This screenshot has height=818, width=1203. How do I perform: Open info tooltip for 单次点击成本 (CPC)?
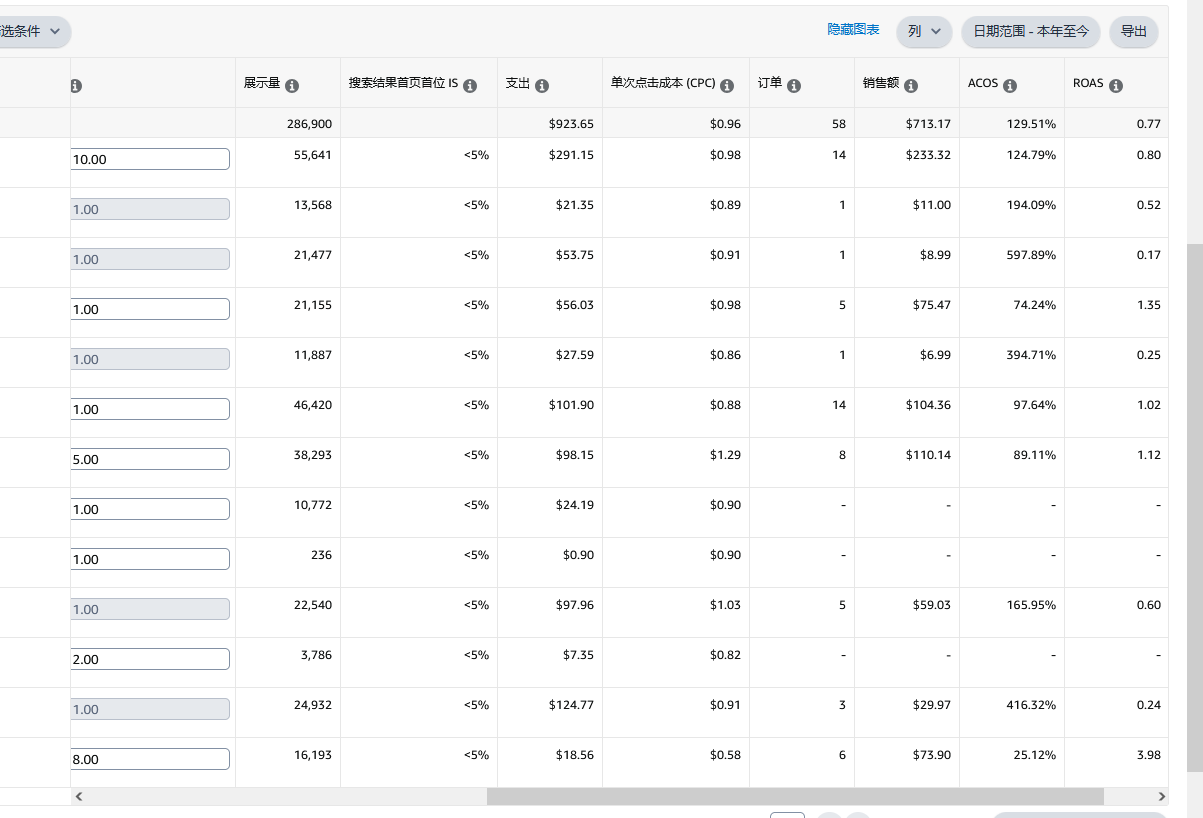(x=728, y=86)
